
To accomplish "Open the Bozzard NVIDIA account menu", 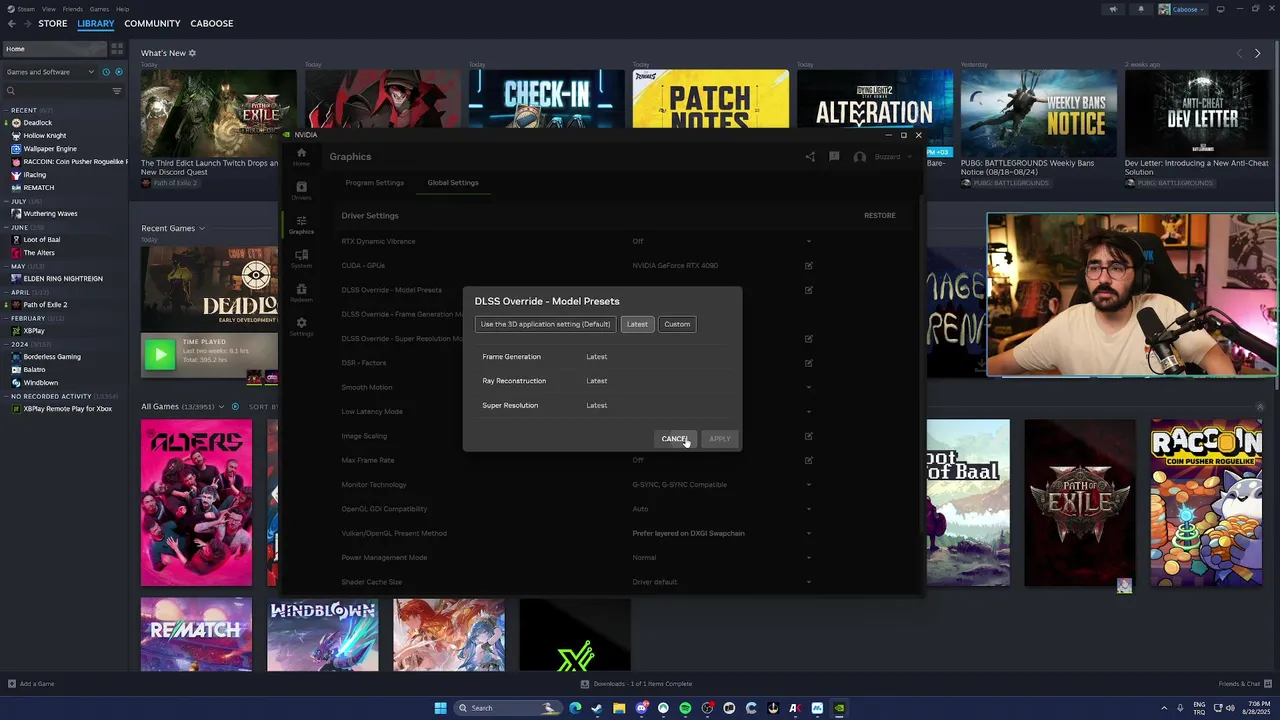I will pos(882,157).
